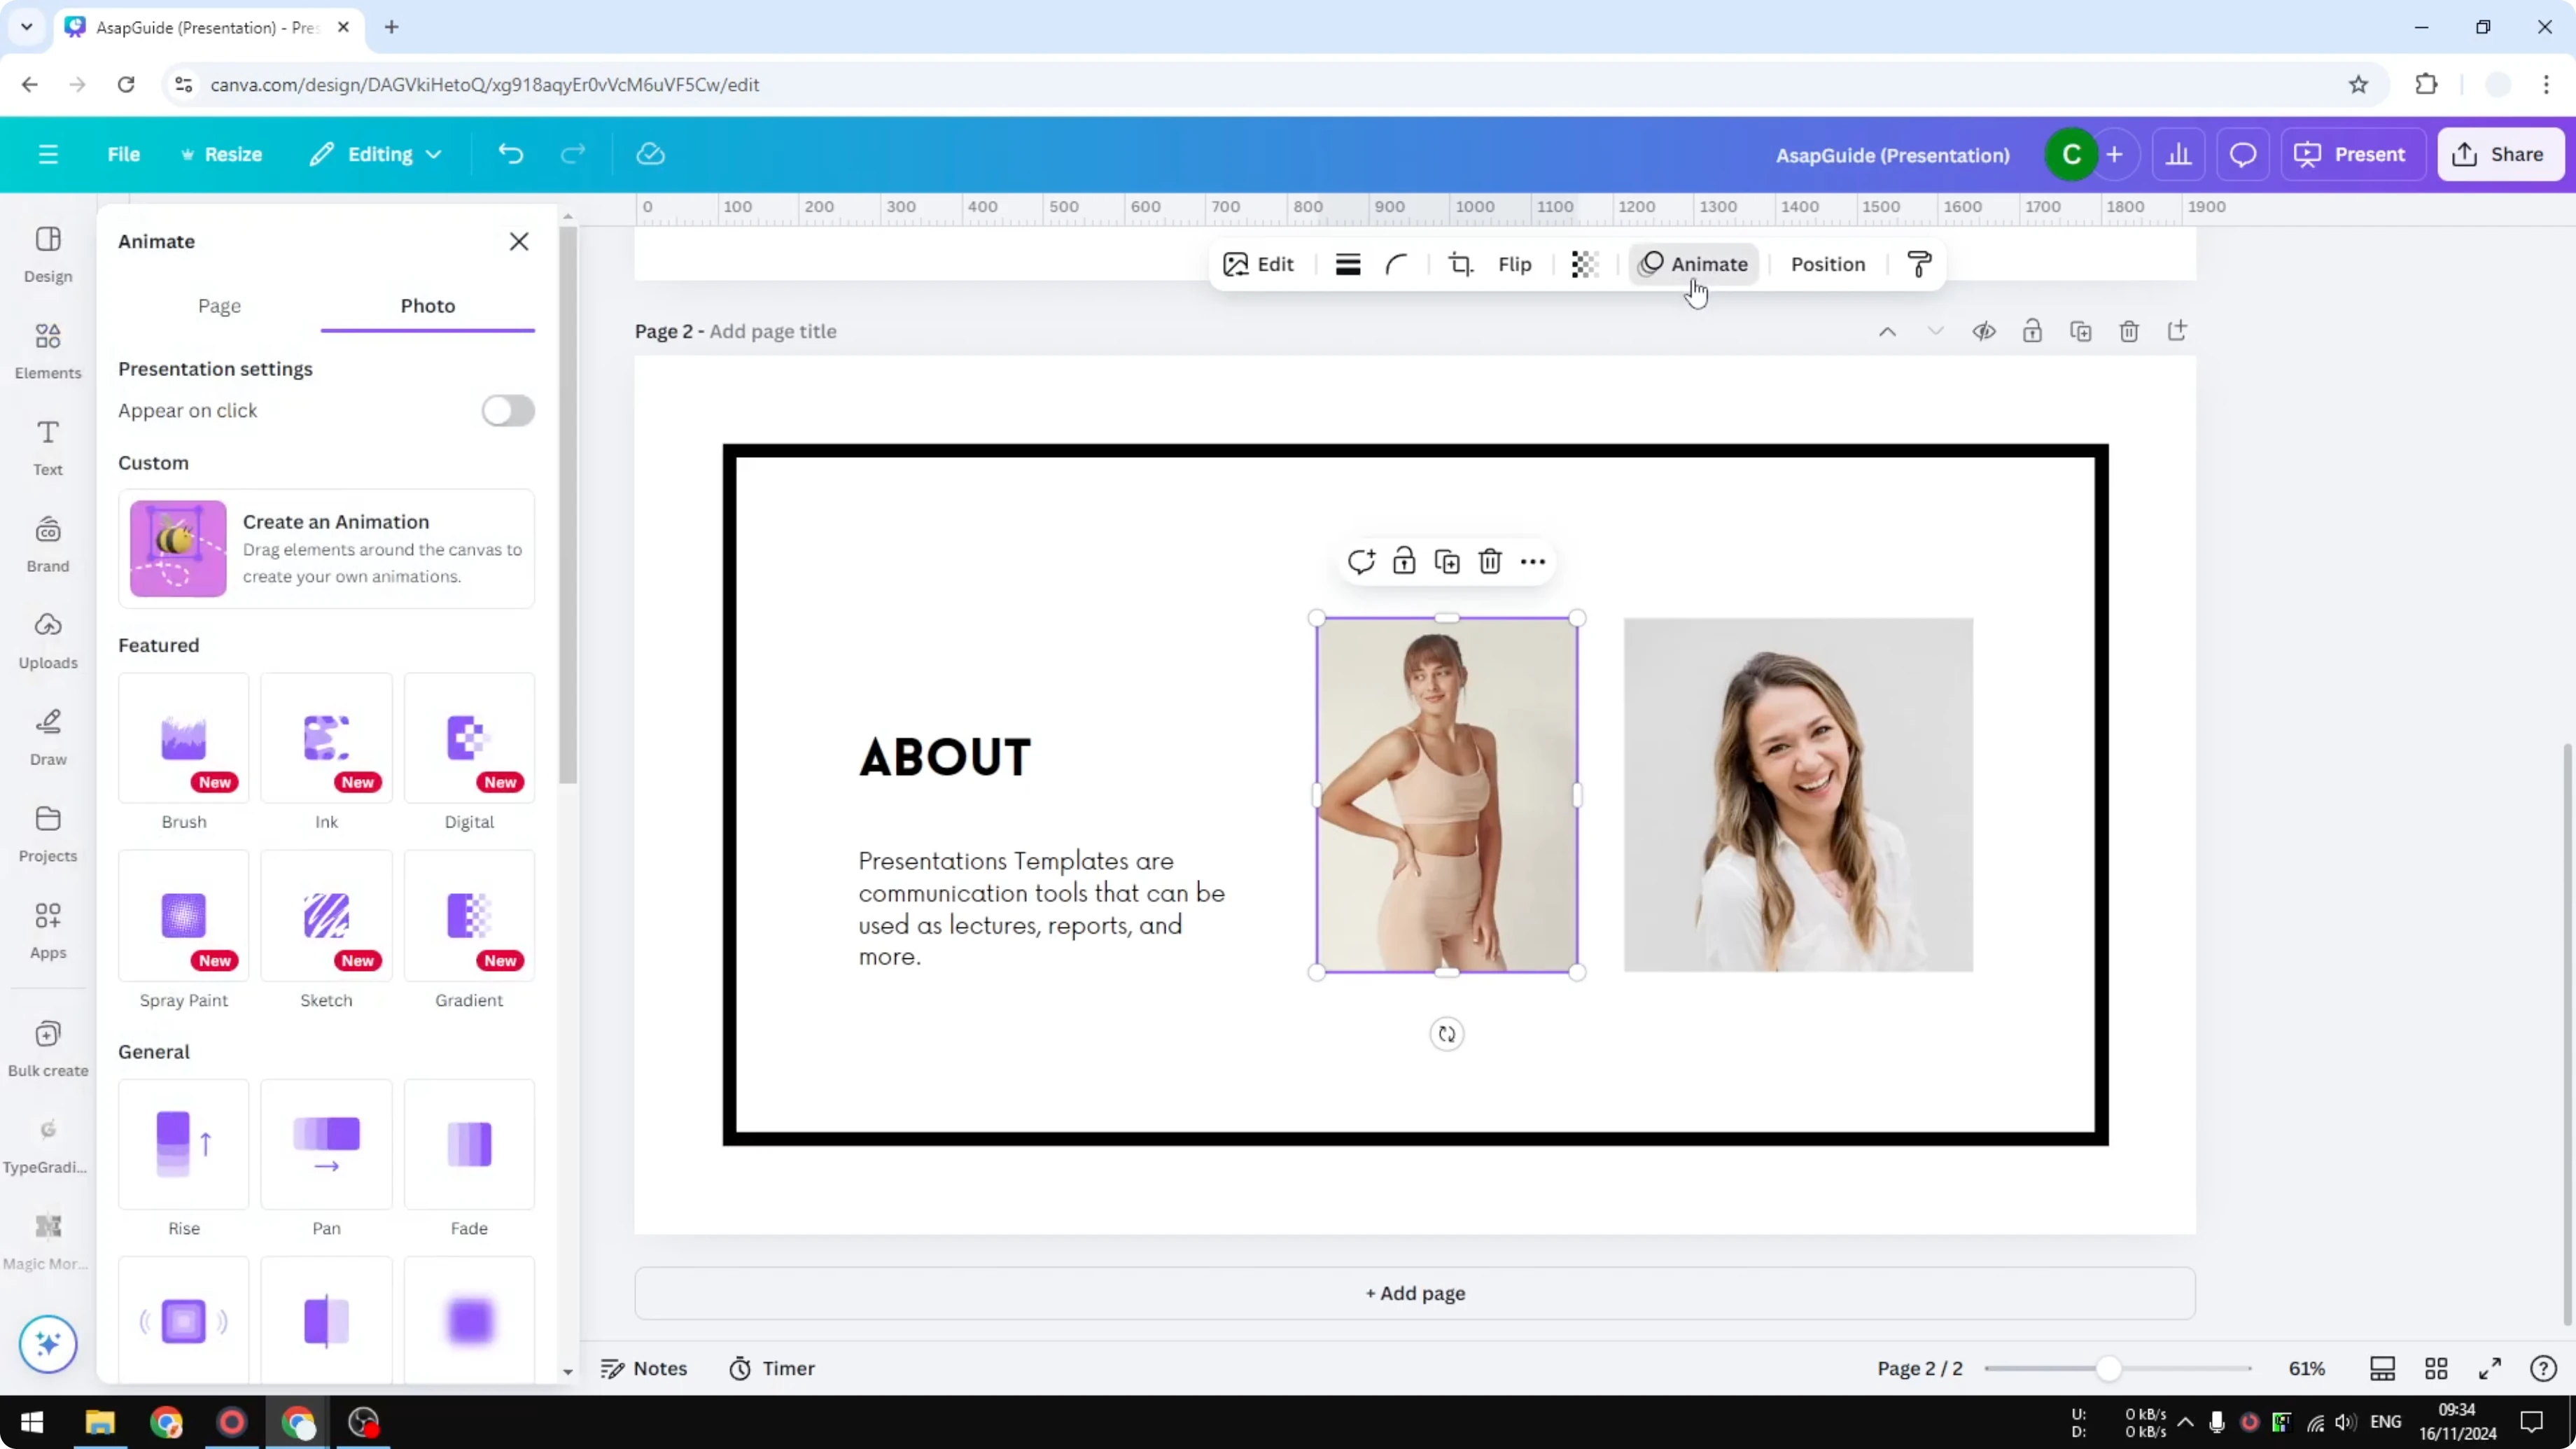The image size is (2576, 1449).
Task: Open the browser tab list arrow
Action: click(x=26, y=27)
